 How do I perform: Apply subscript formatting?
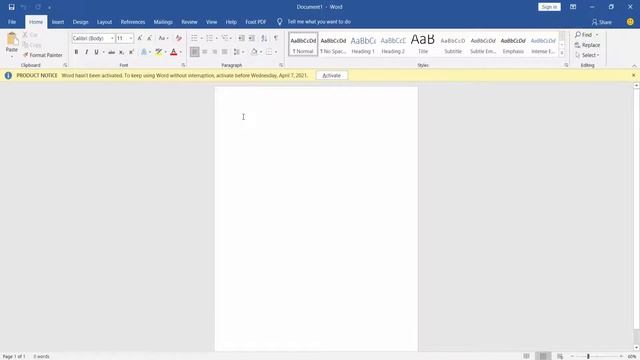(122, 52)
